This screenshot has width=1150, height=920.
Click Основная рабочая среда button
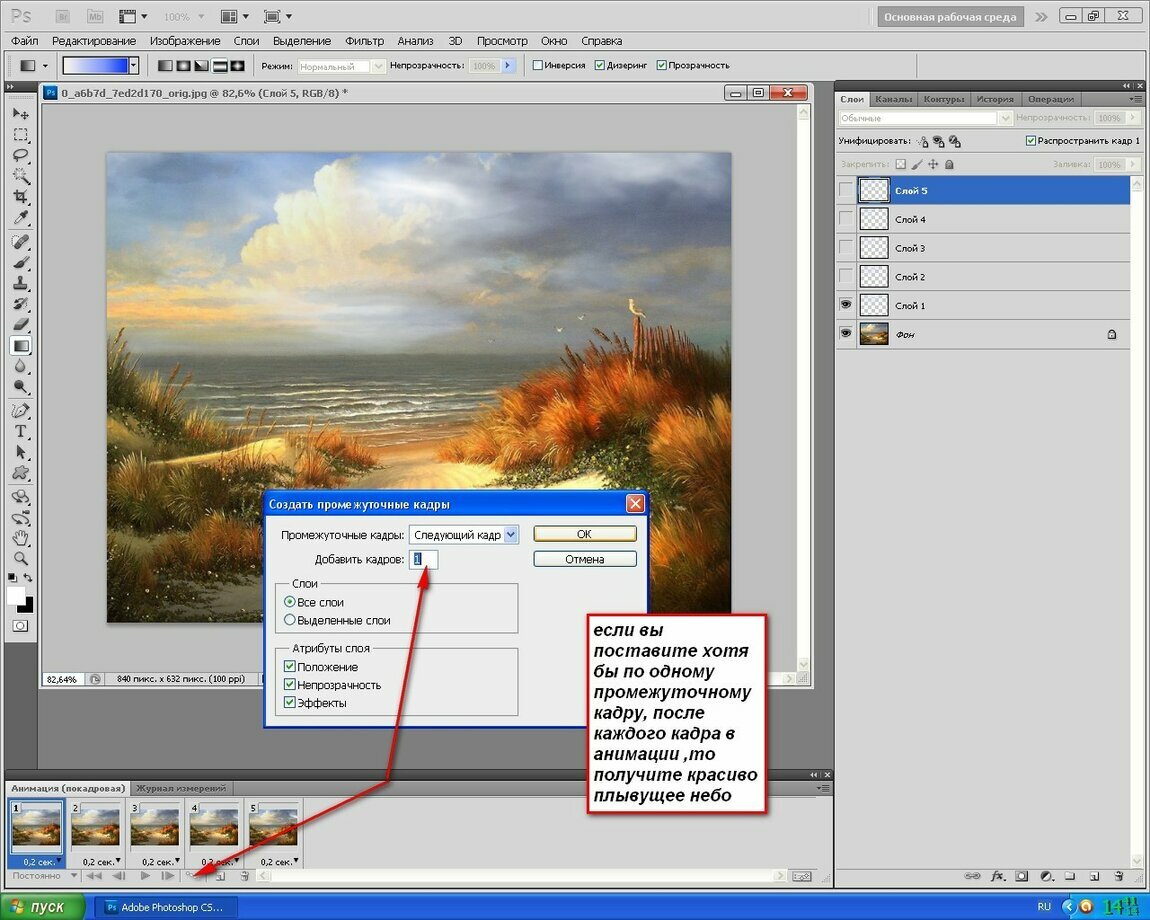pyautogui.click(x=950, y=17)
